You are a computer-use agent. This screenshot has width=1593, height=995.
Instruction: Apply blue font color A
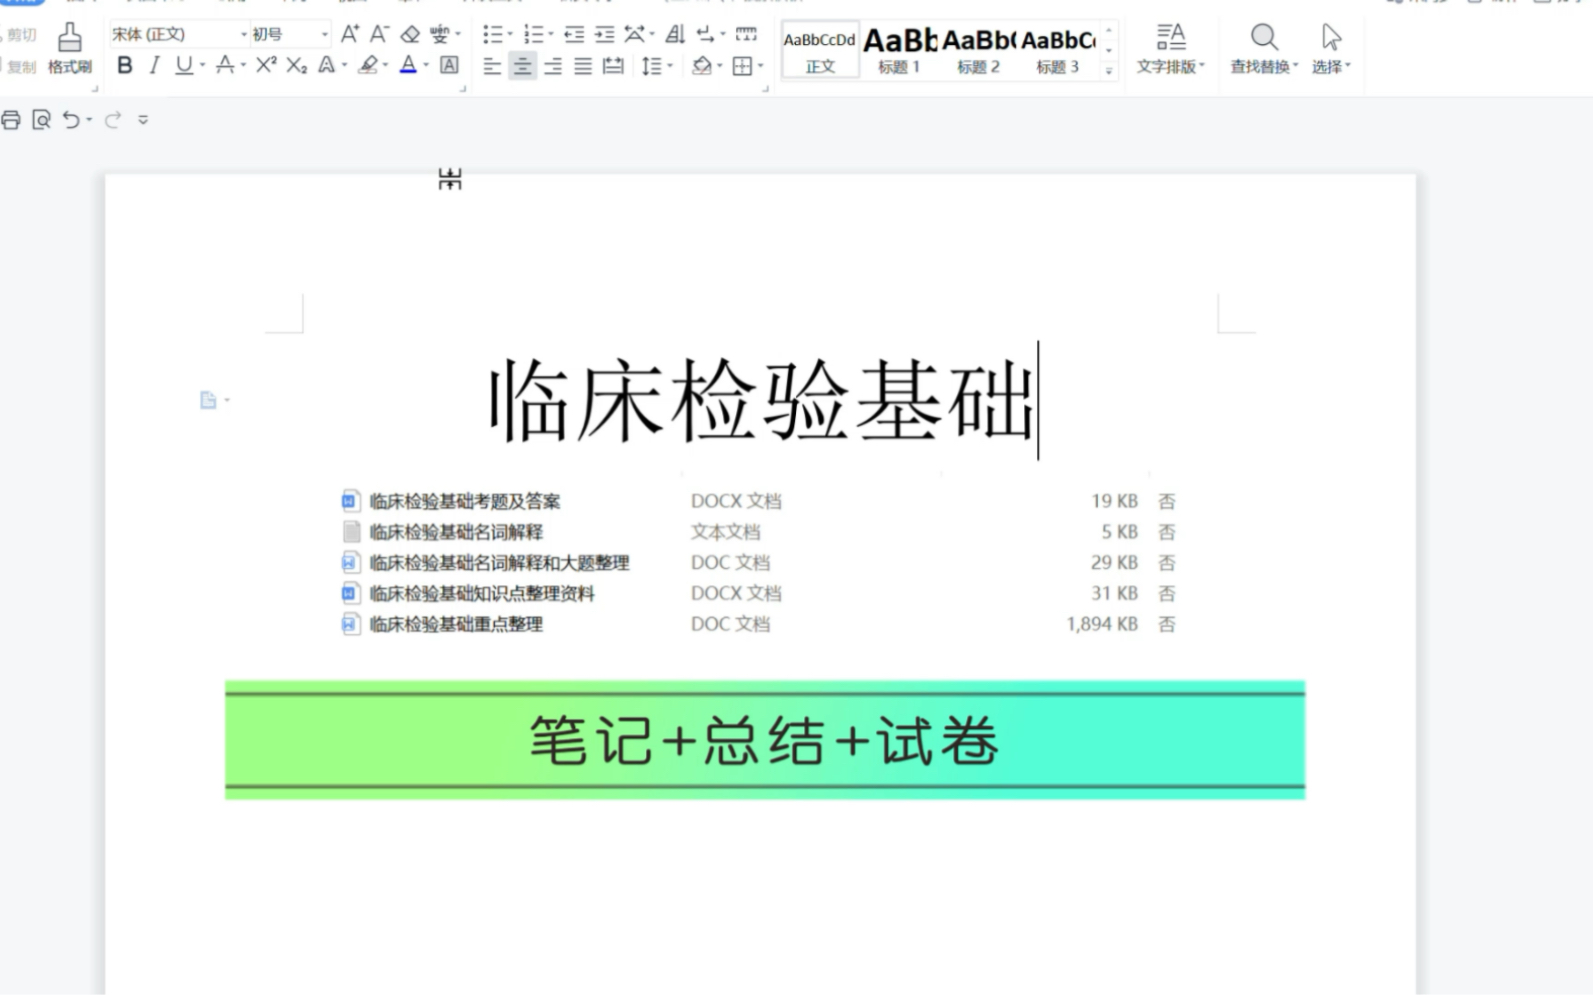[408, 66]
